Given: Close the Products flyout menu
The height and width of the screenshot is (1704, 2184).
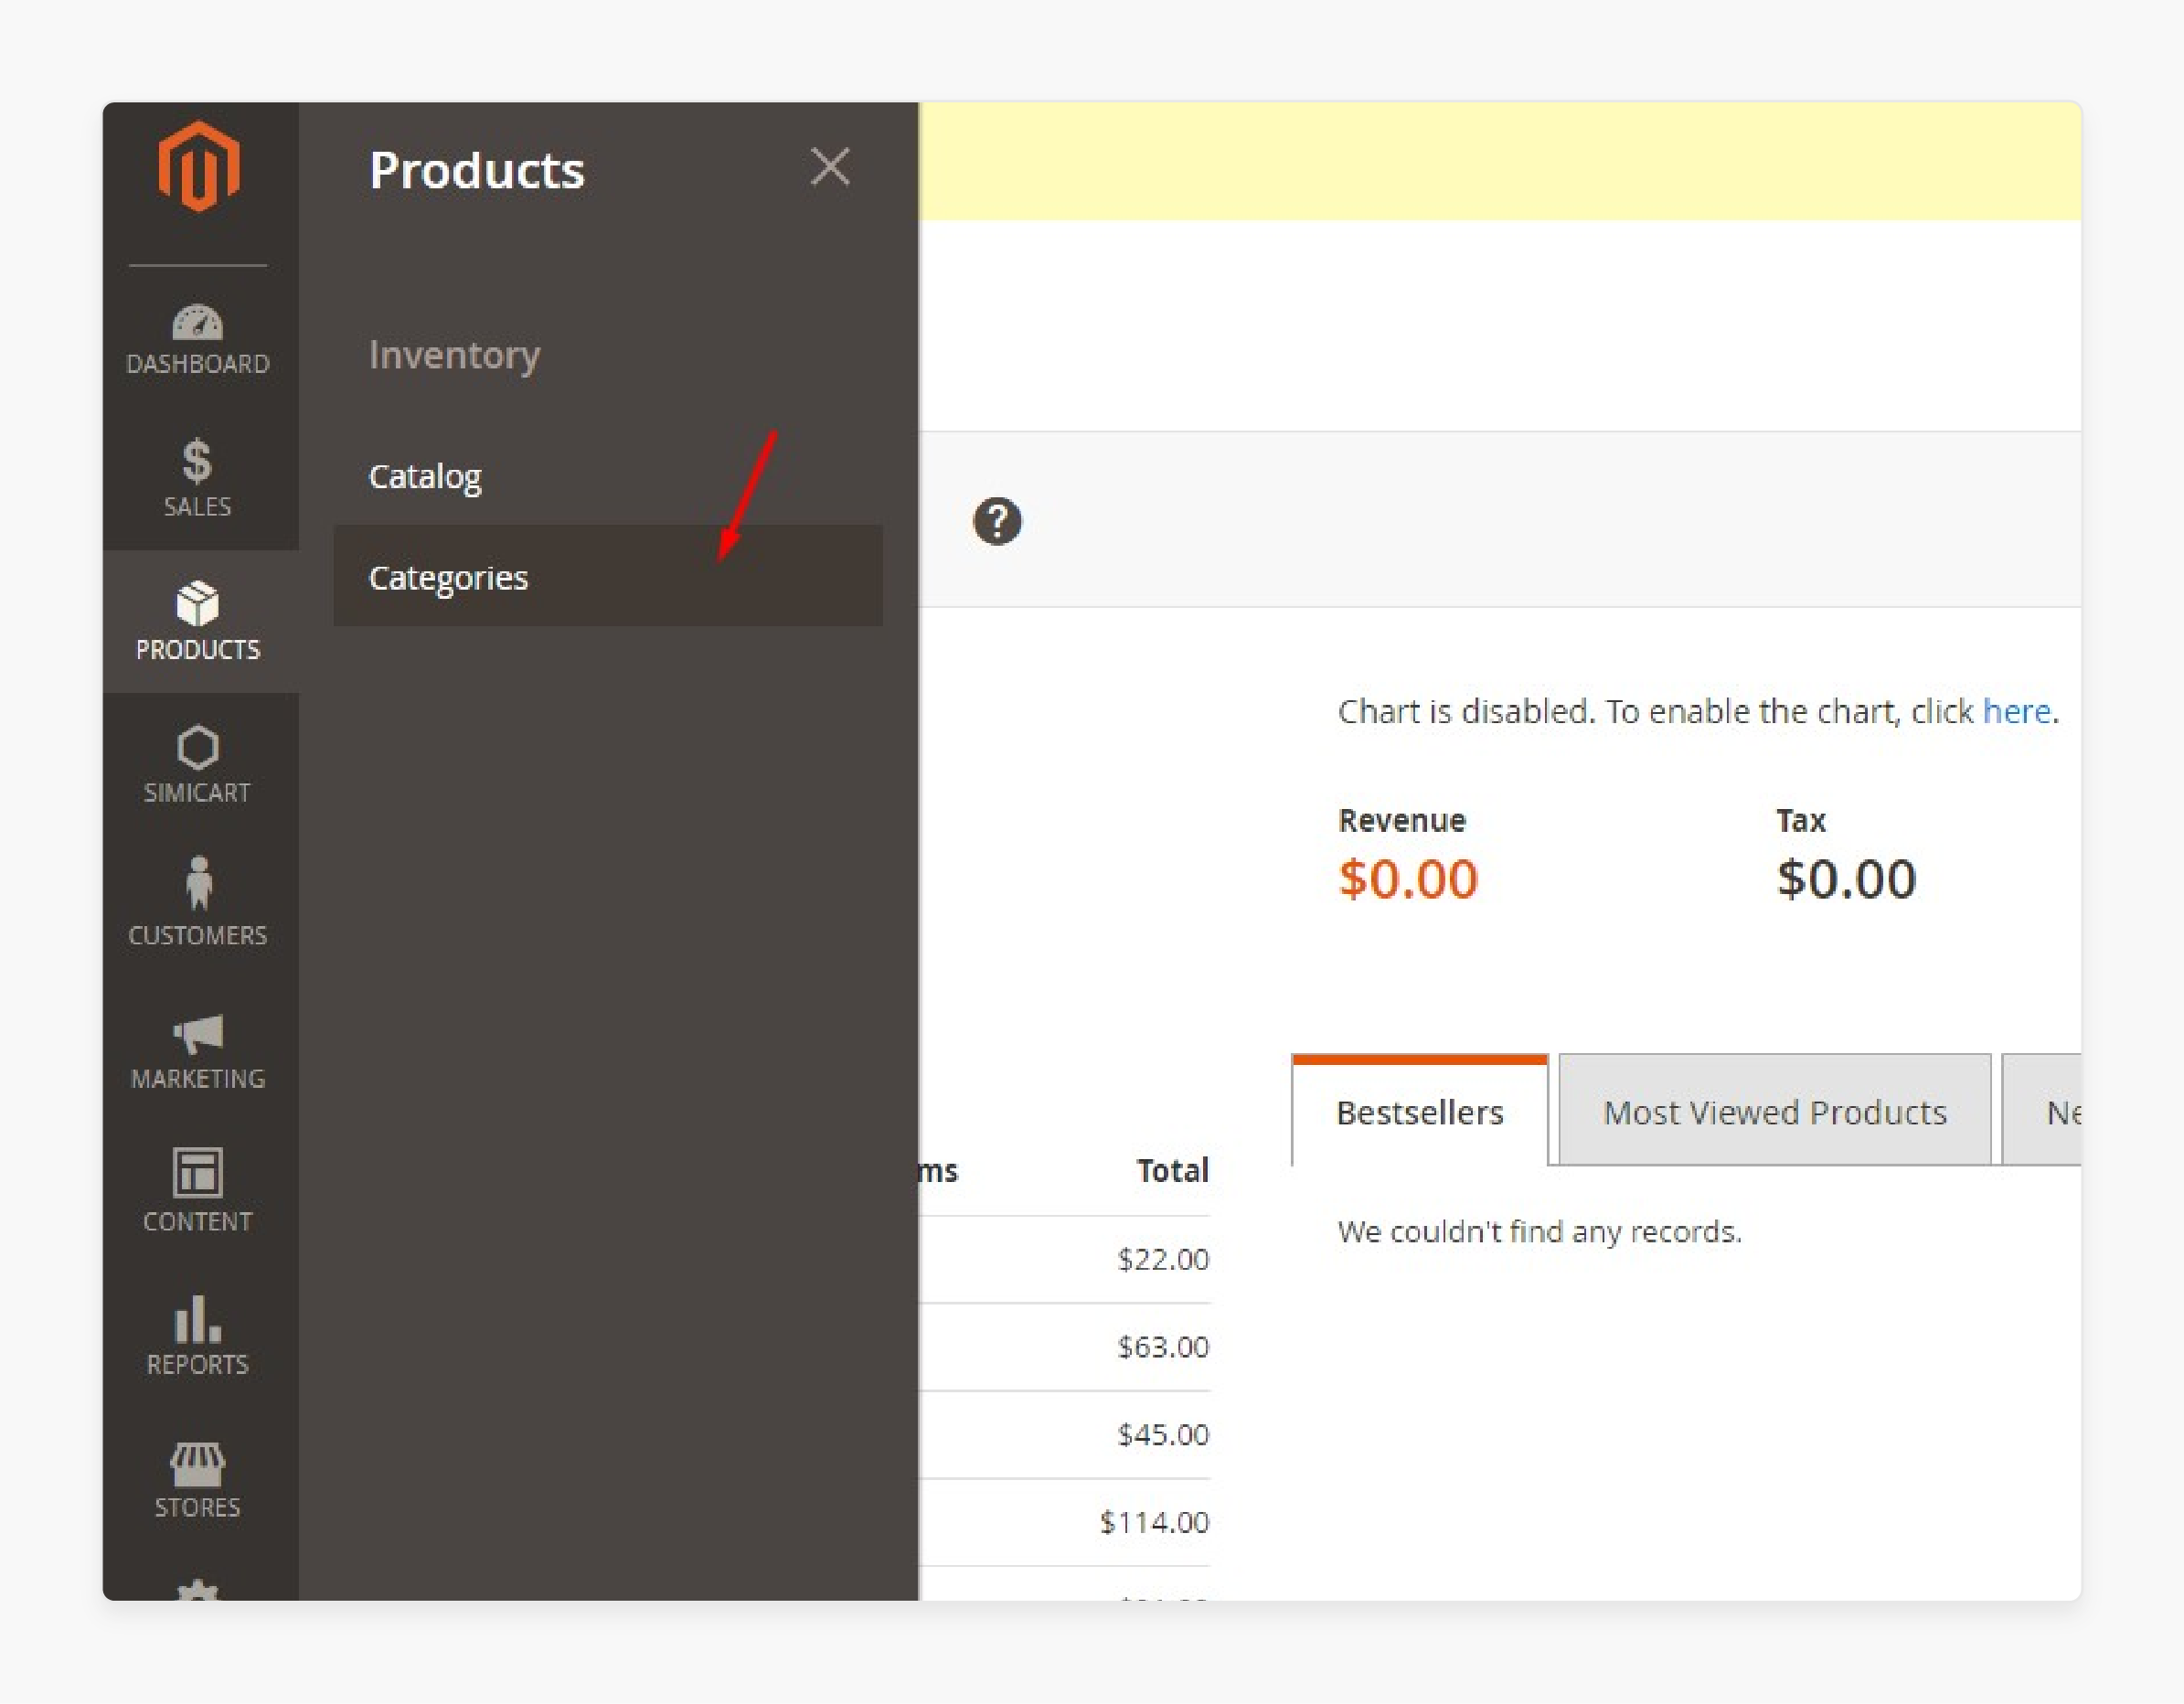Looking at the screenshot, I should (x=828, y=166).
